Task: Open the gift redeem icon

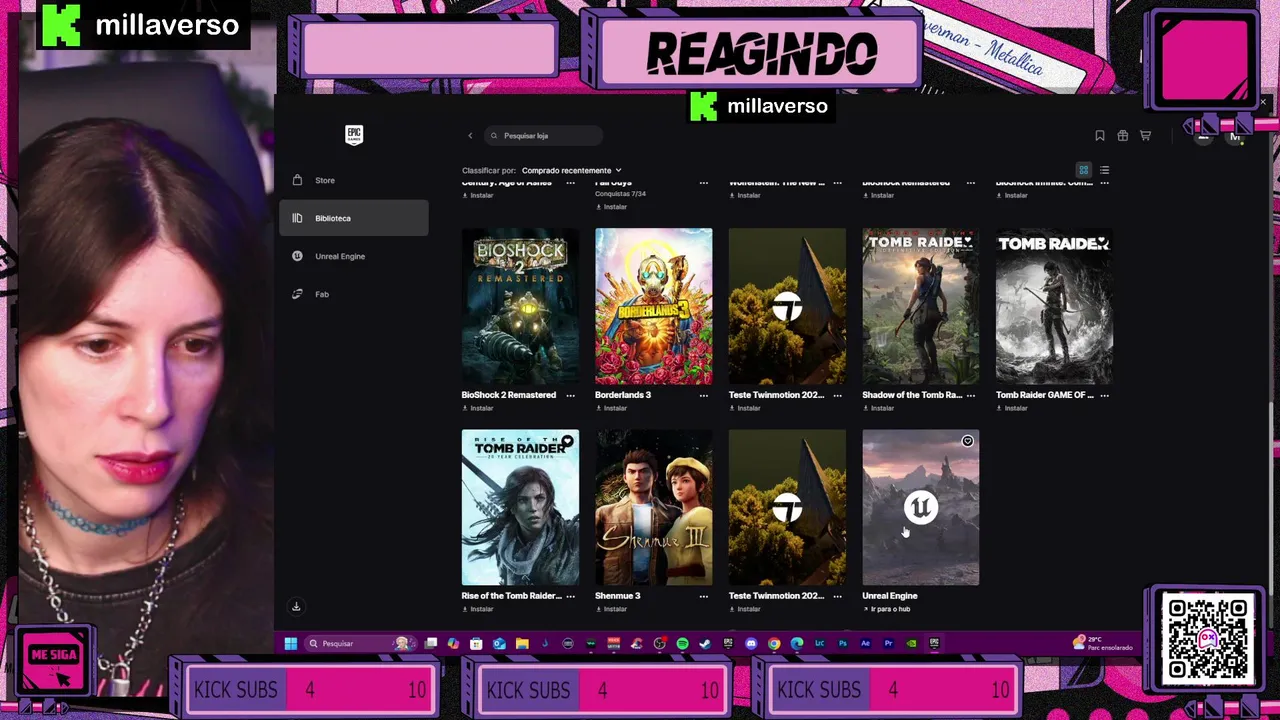Action: (x=1123, y=136)
